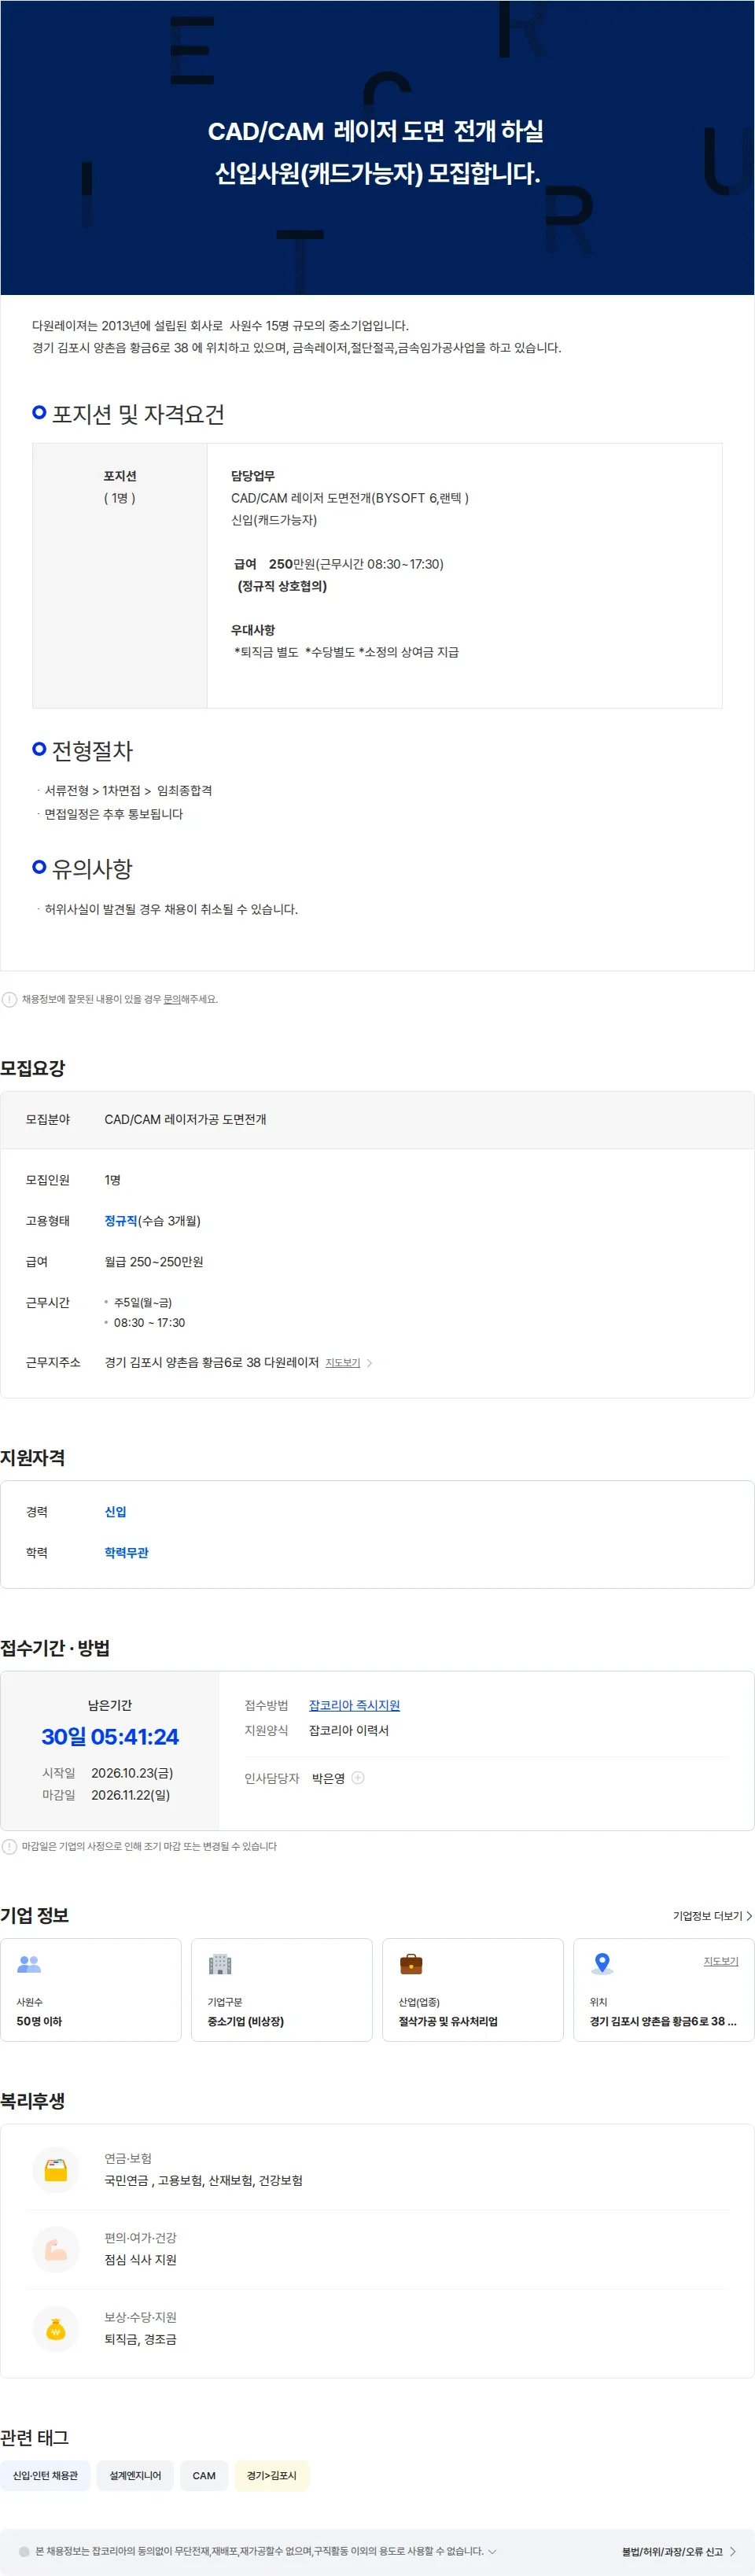Click 월급 250~250만원 salary text
Image resolution: width=755 pixels, height=2576 pixels.
[154, 1262]
